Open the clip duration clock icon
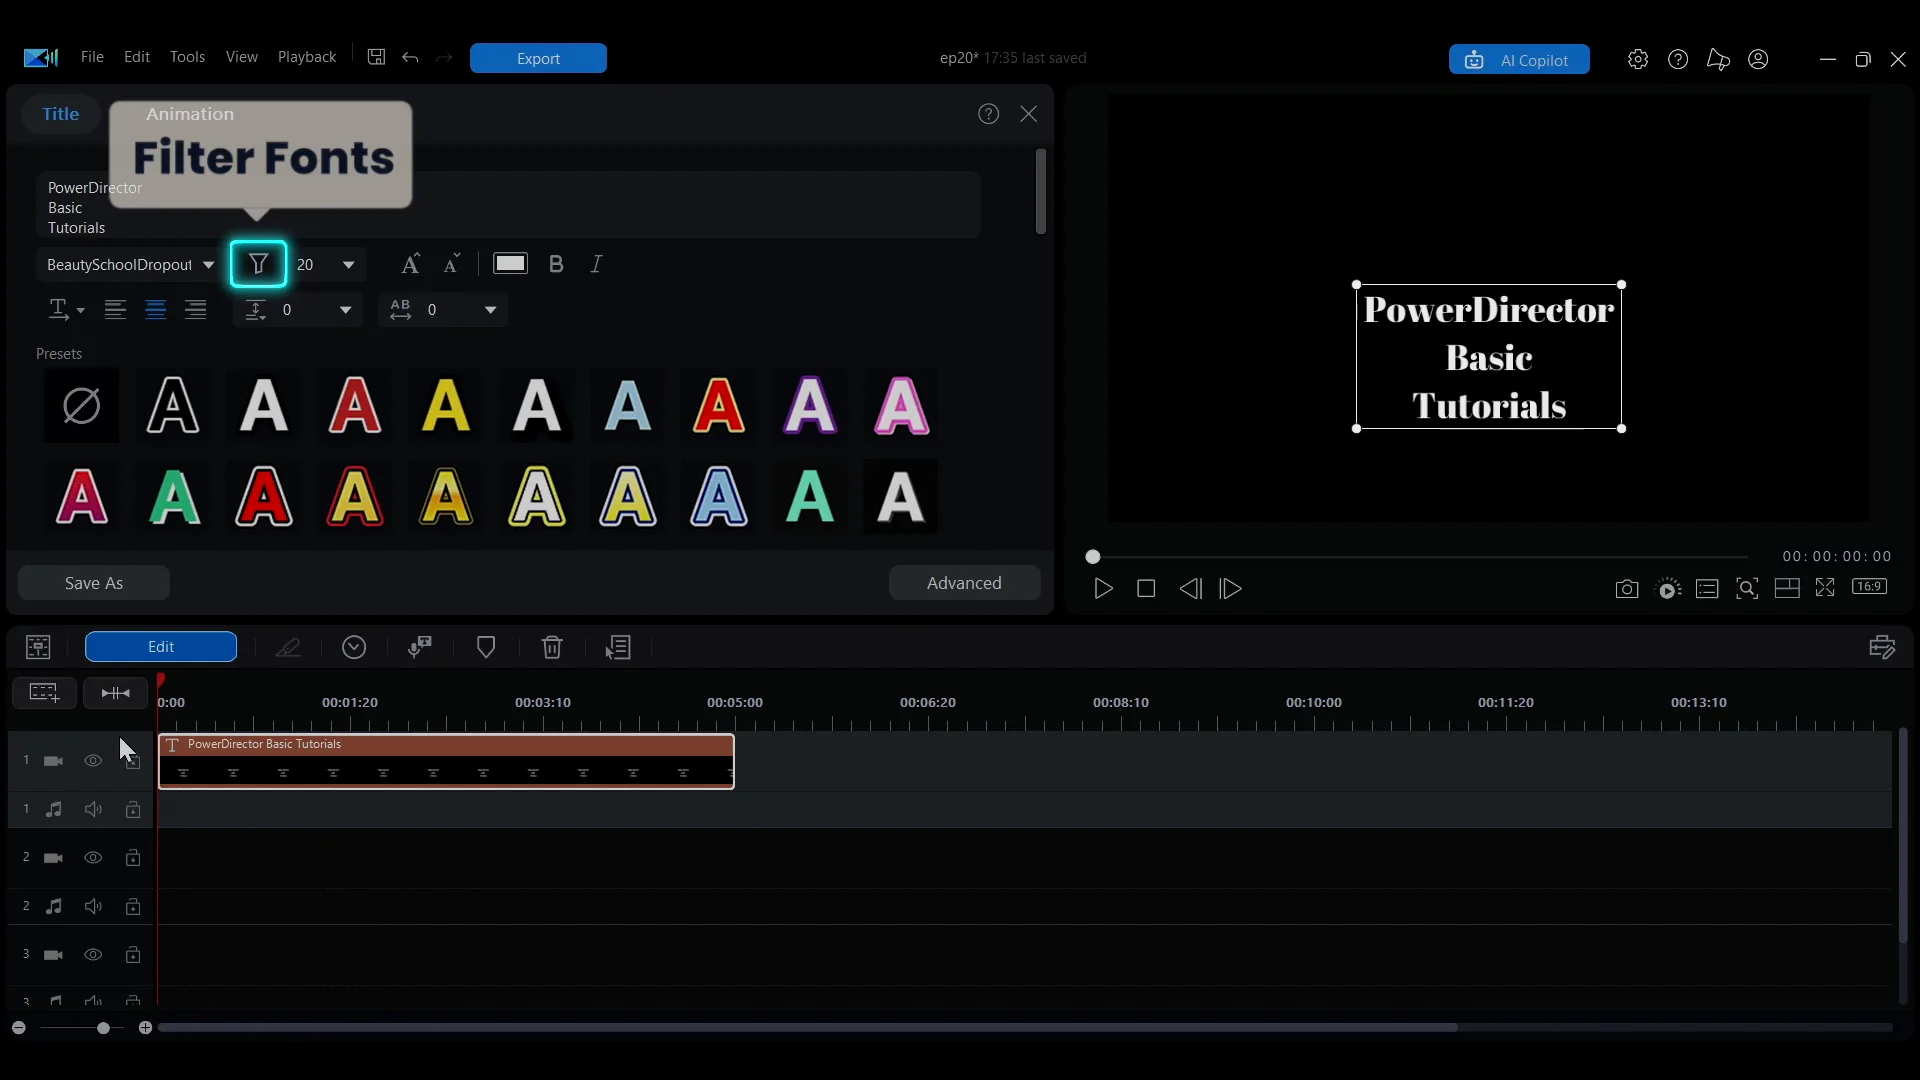The width and height of the screenshot is (1920, 1080). coord(354,647)
